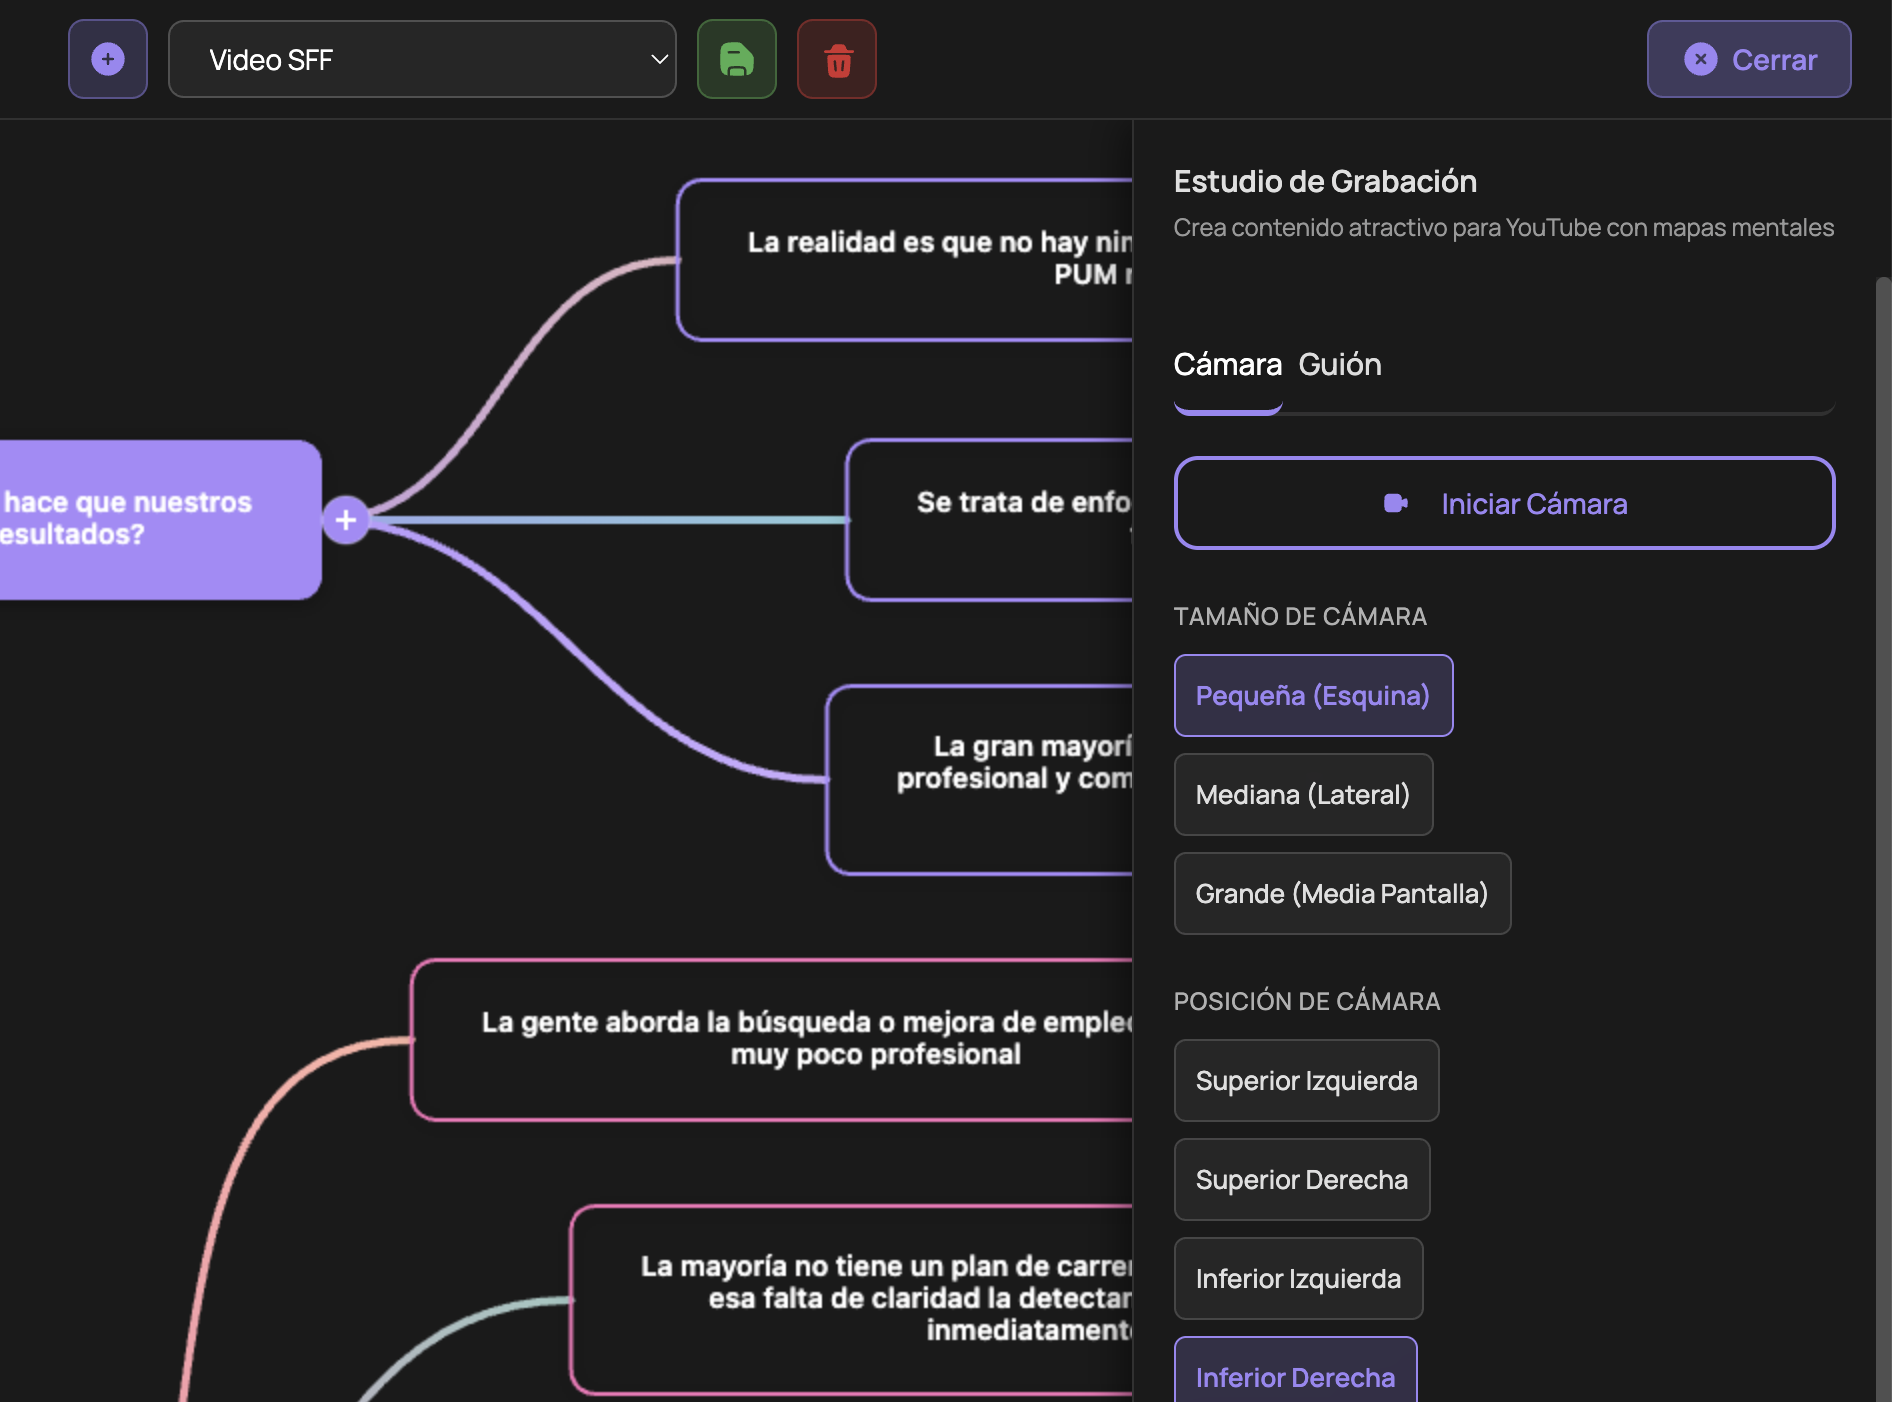Set camera position to Superior Derecha
Screen dimensions: 1892x1402
(x=1301, y=1180)
